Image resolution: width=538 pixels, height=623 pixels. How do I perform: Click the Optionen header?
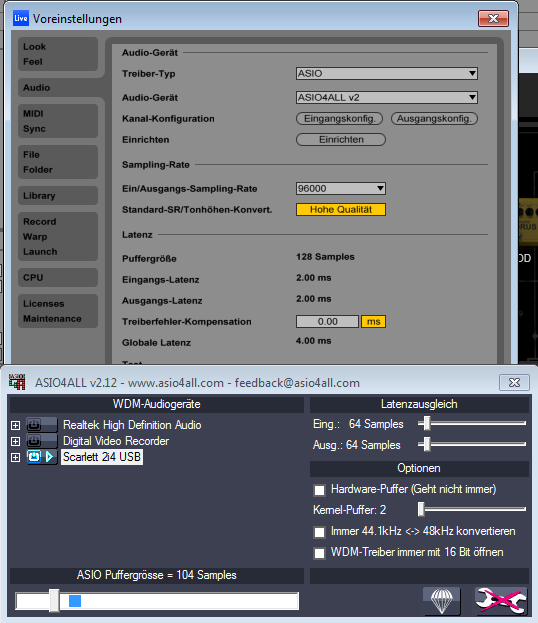click(x=419, y=468)
